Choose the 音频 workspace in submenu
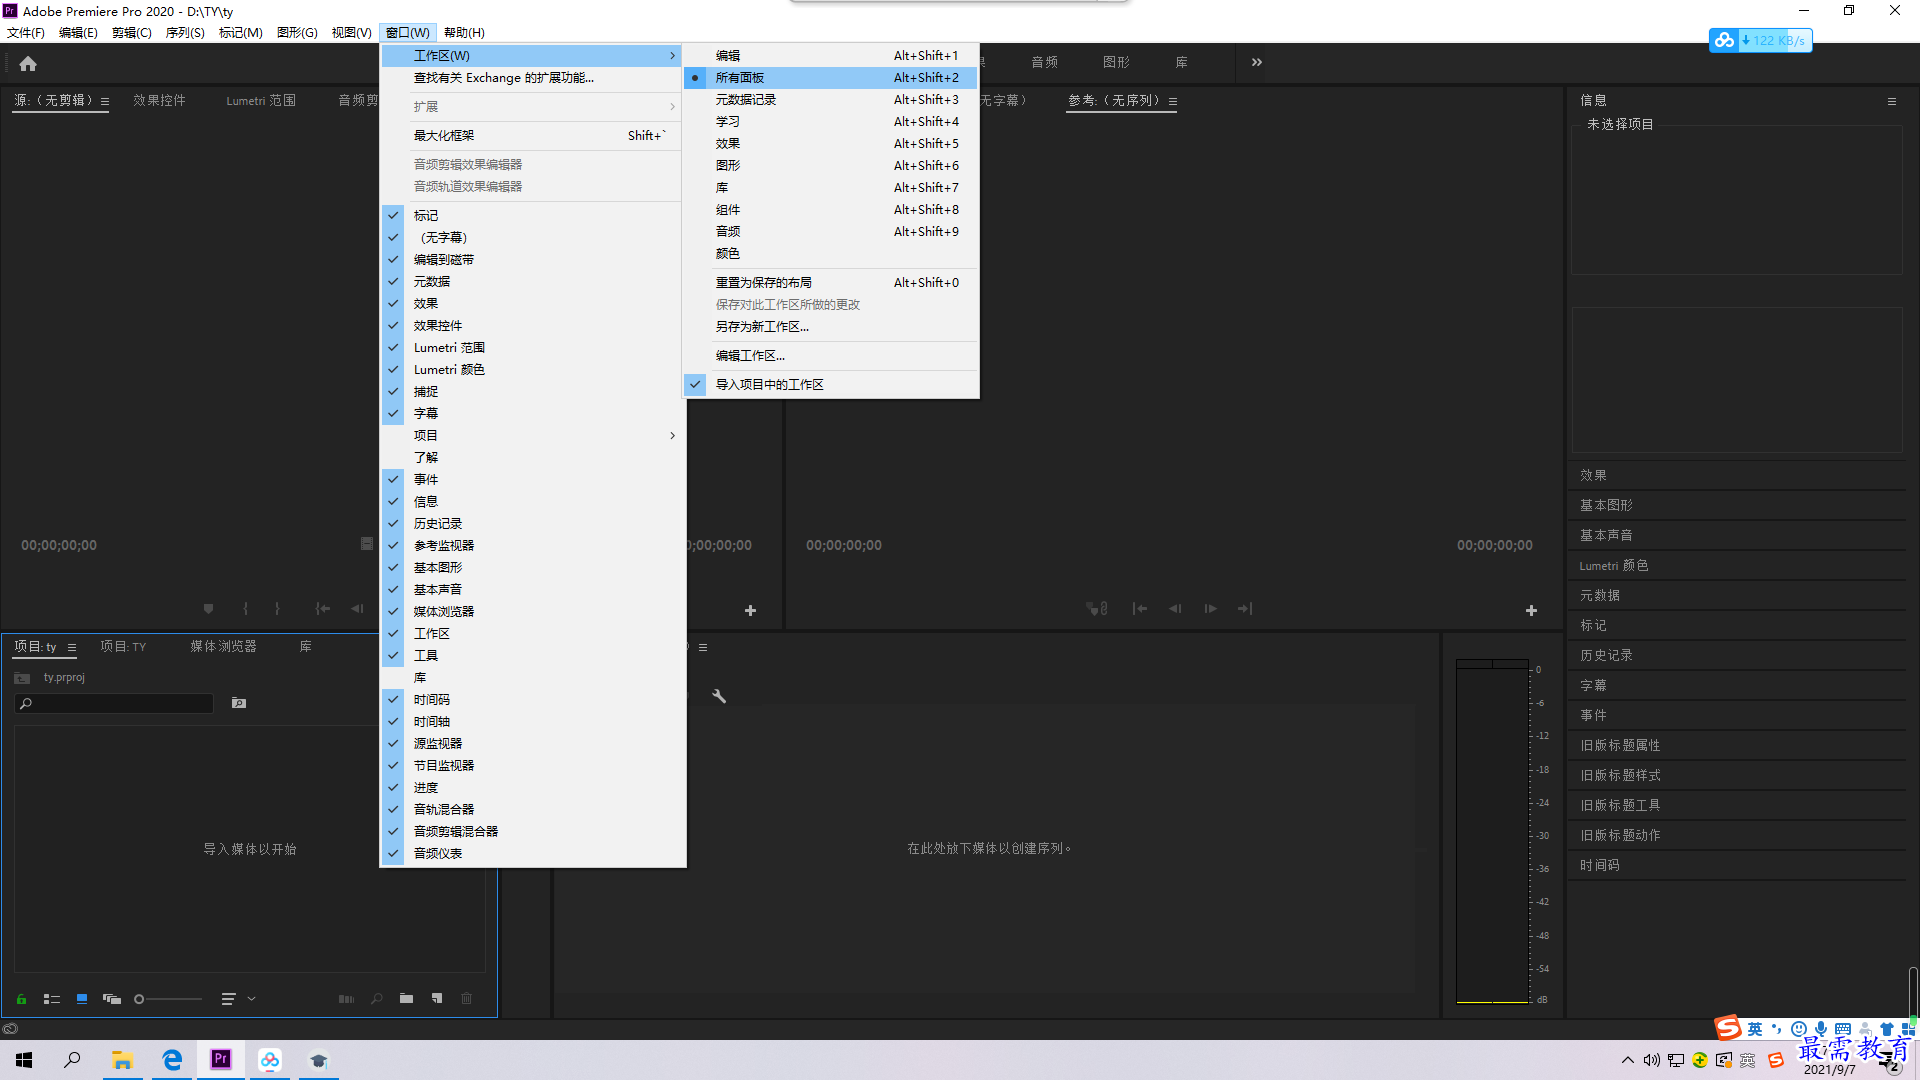This screenshot has width=1920, height=1080. click(830, 231)
